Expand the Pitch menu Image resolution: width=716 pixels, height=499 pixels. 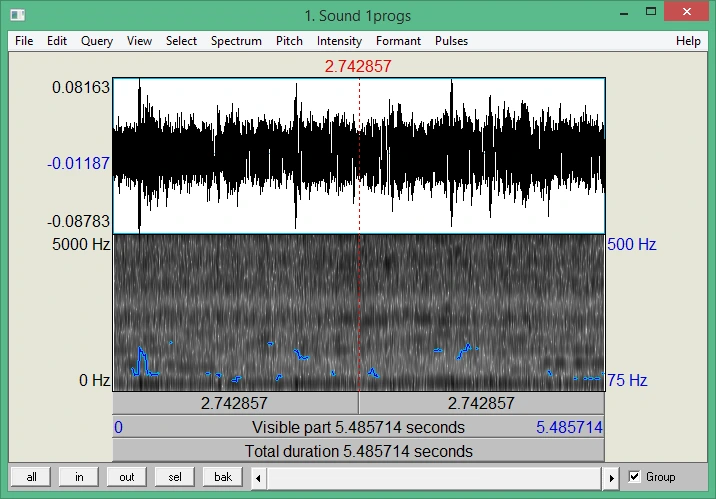[289, 41]
